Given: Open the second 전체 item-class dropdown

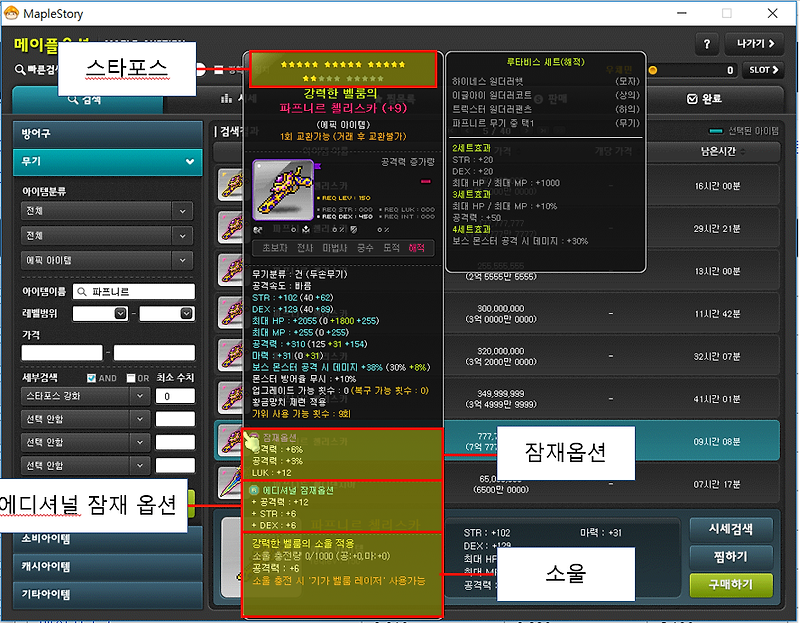Looking at the screenshot, I should [x=107, y=236].
